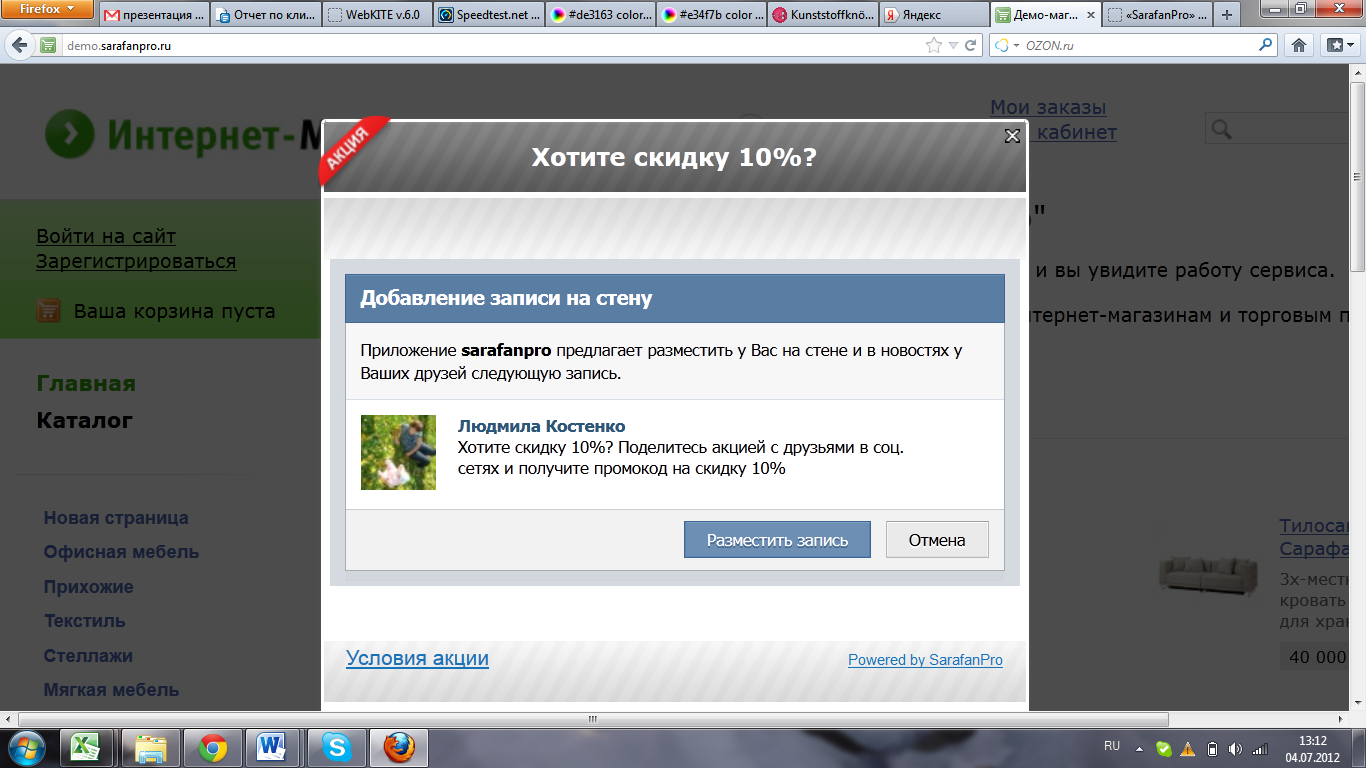Viewport: 1366px width, 768px height.
Task: Open the 'Мягкая мебель' category
Action: (x=111, y=690)
